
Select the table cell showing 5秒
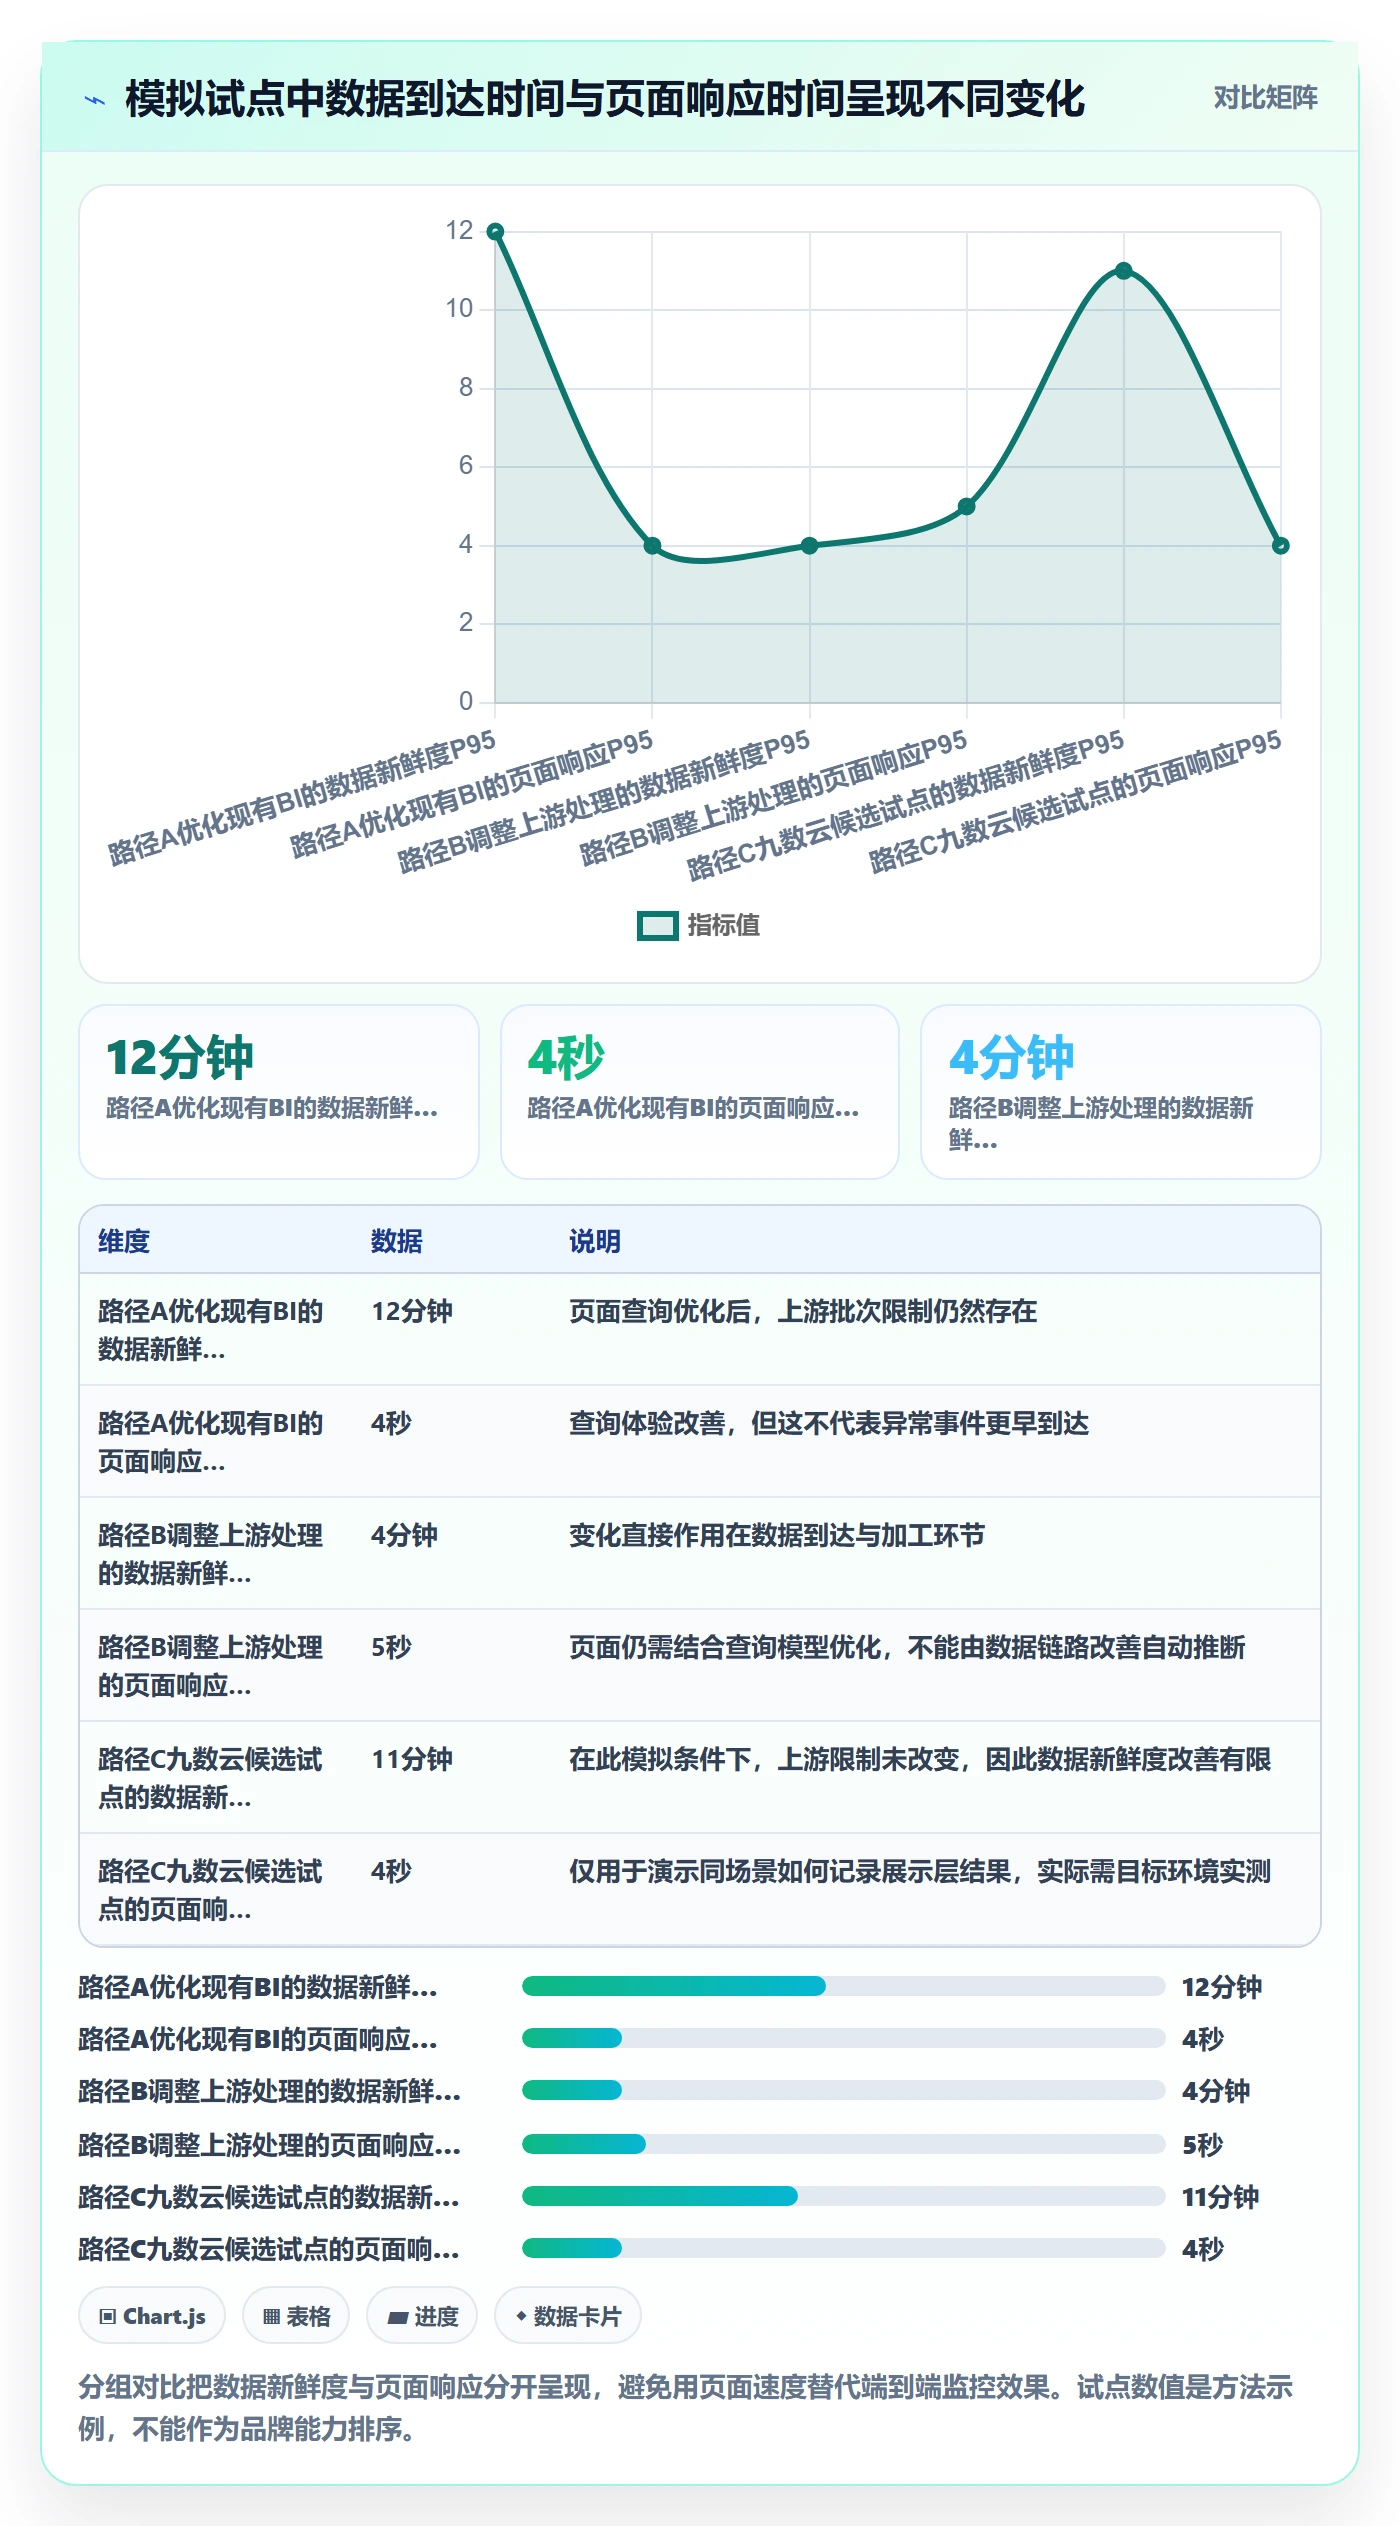(x=391, y=1647)
